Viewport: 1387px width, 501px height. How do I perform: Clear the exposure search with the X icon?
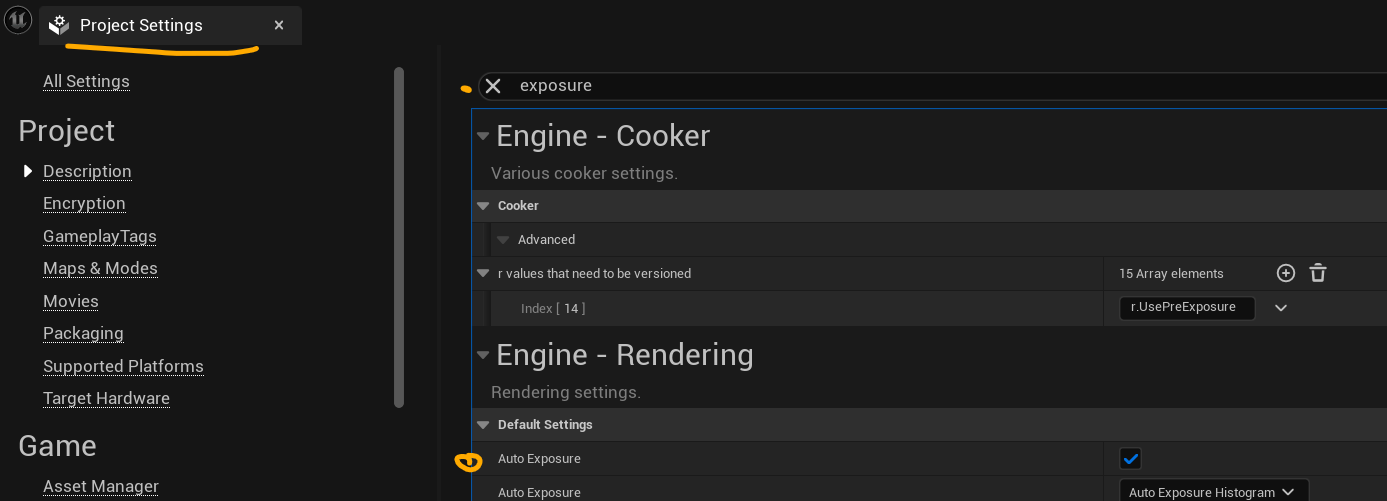pyautogui.click(x=493, y=86)
